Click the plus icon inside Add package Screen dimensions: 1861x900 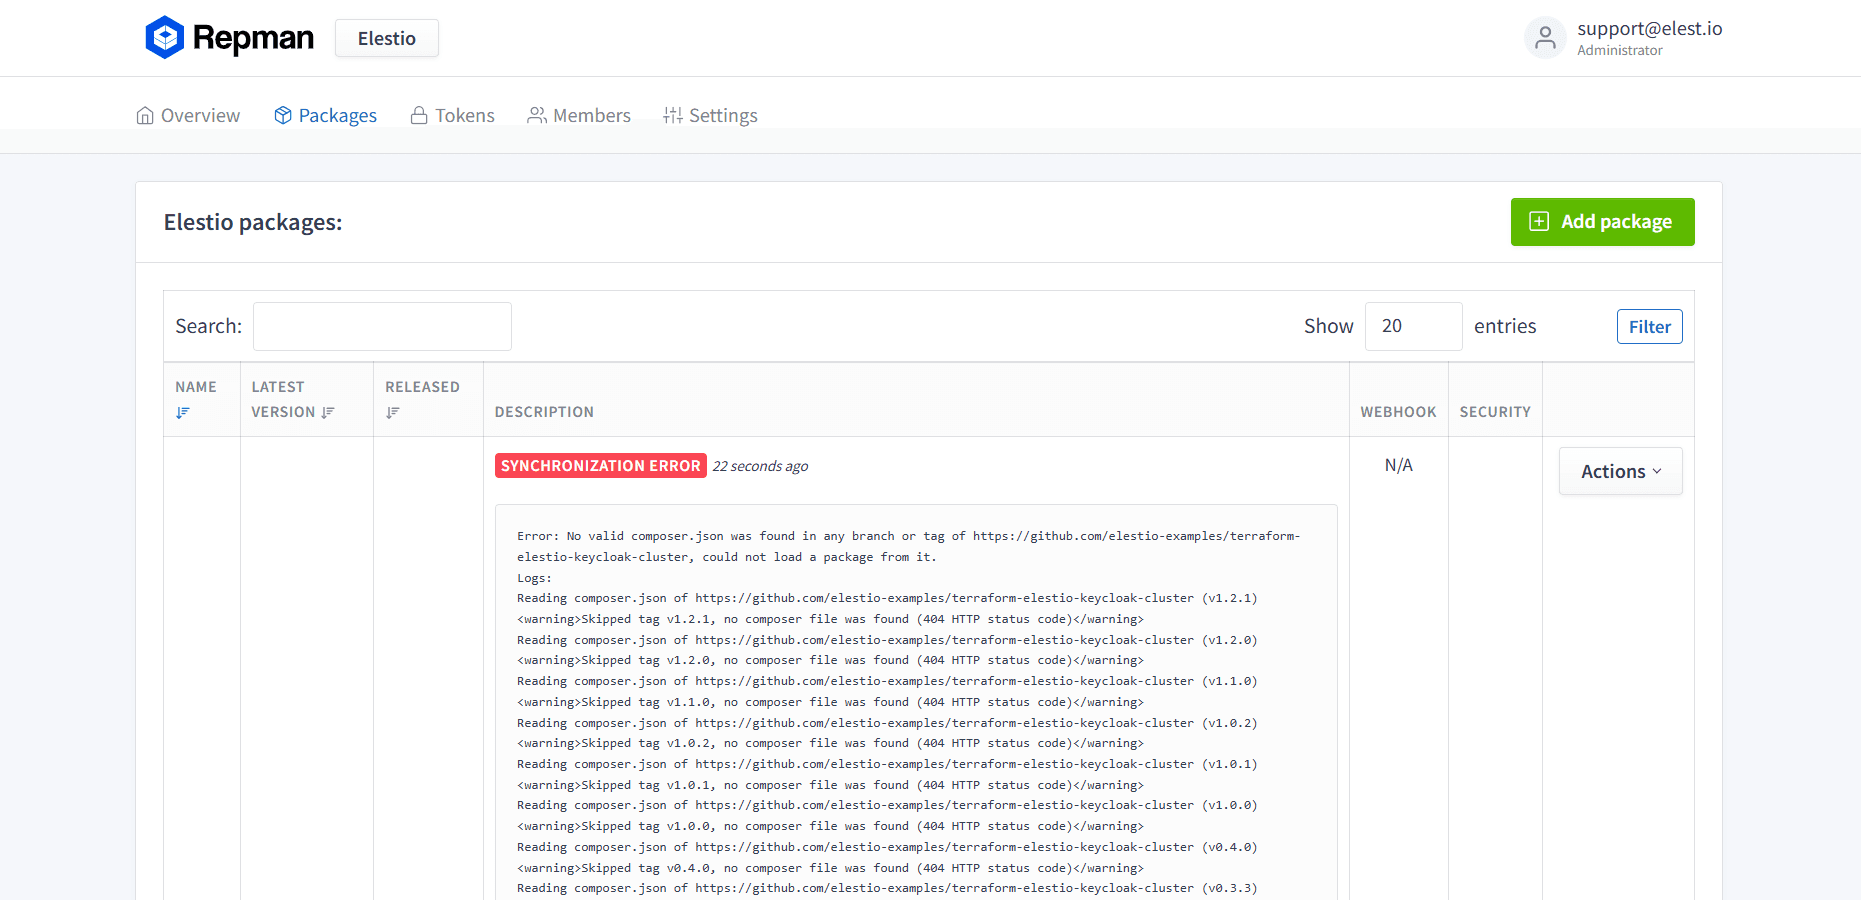1539,221
